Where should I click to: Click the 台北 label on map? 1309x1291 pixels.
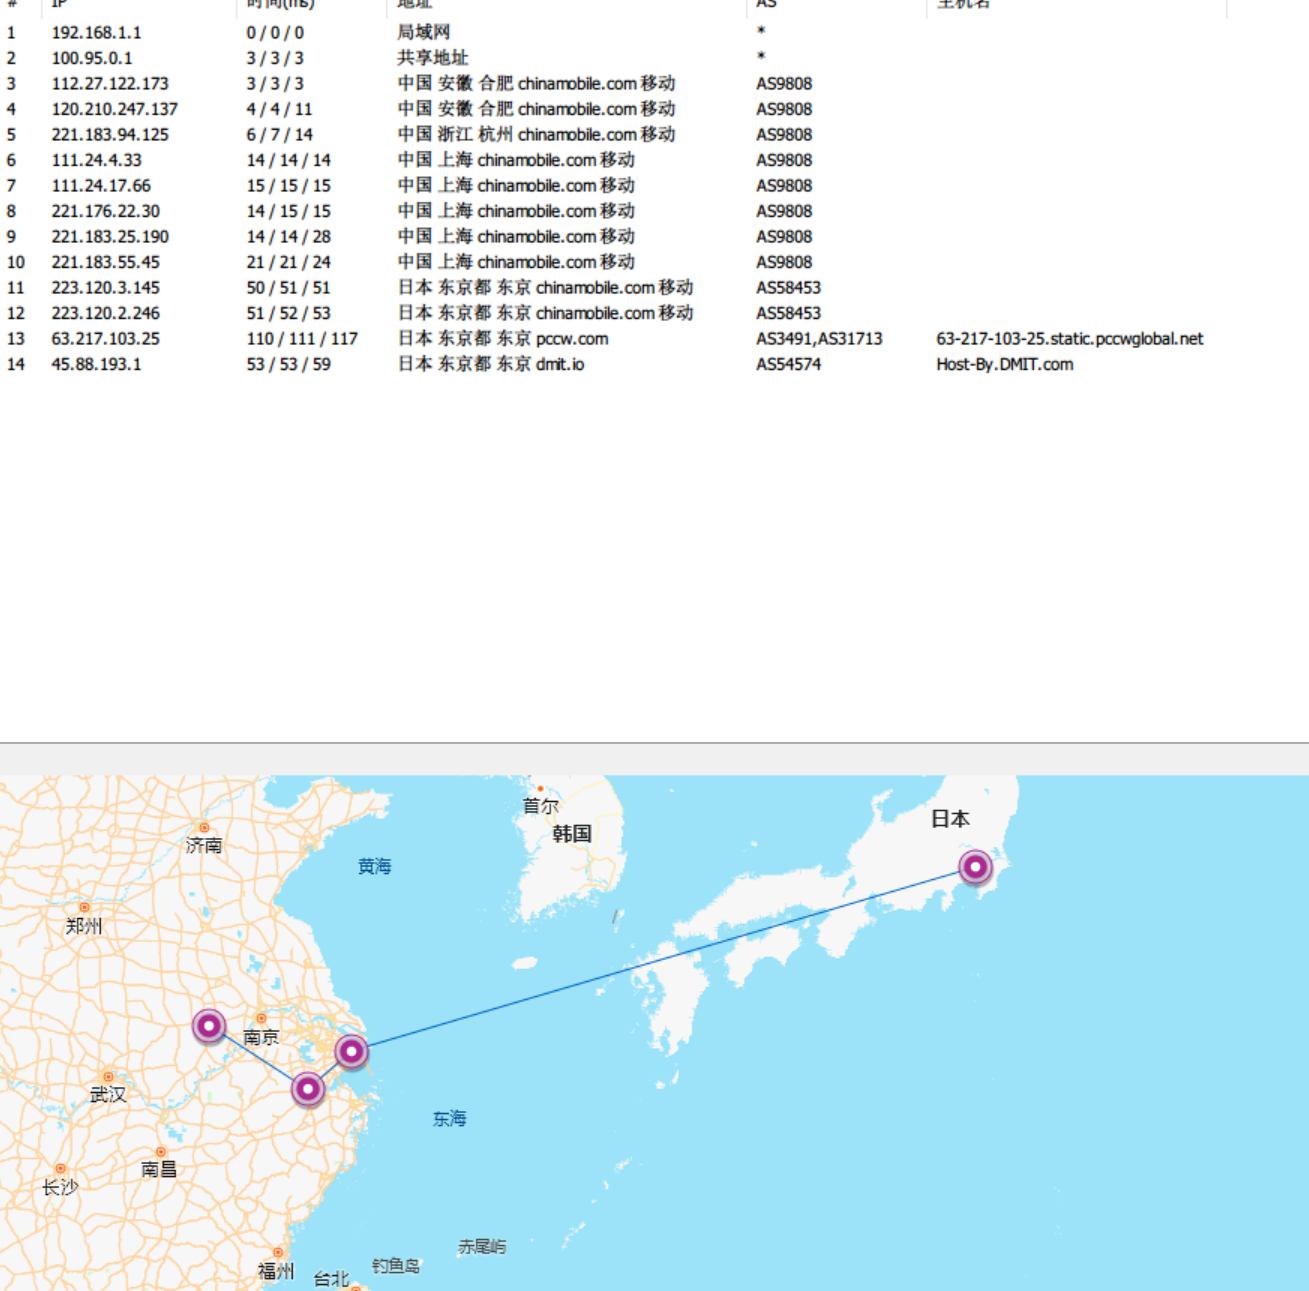click(331, 1279)
